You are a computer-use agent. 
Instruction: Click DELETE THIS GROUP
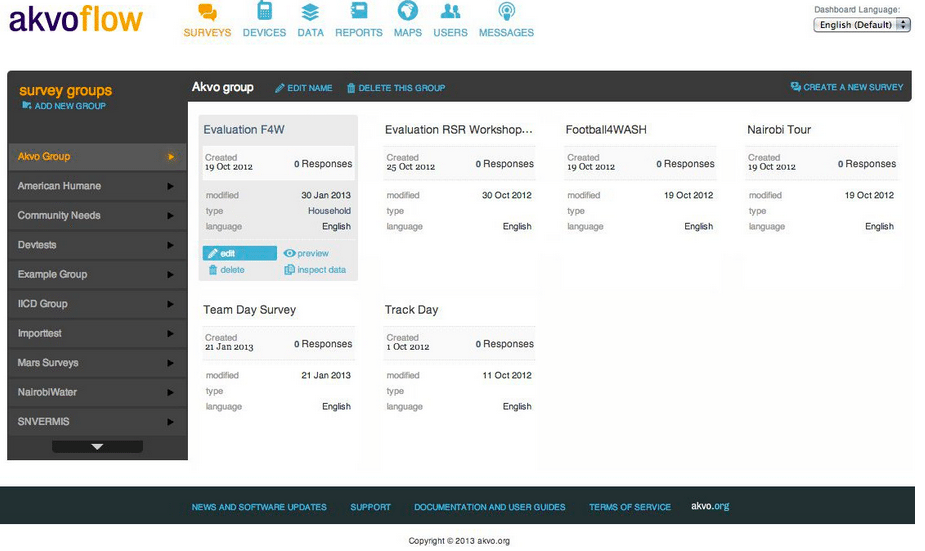tap(402, 88)
